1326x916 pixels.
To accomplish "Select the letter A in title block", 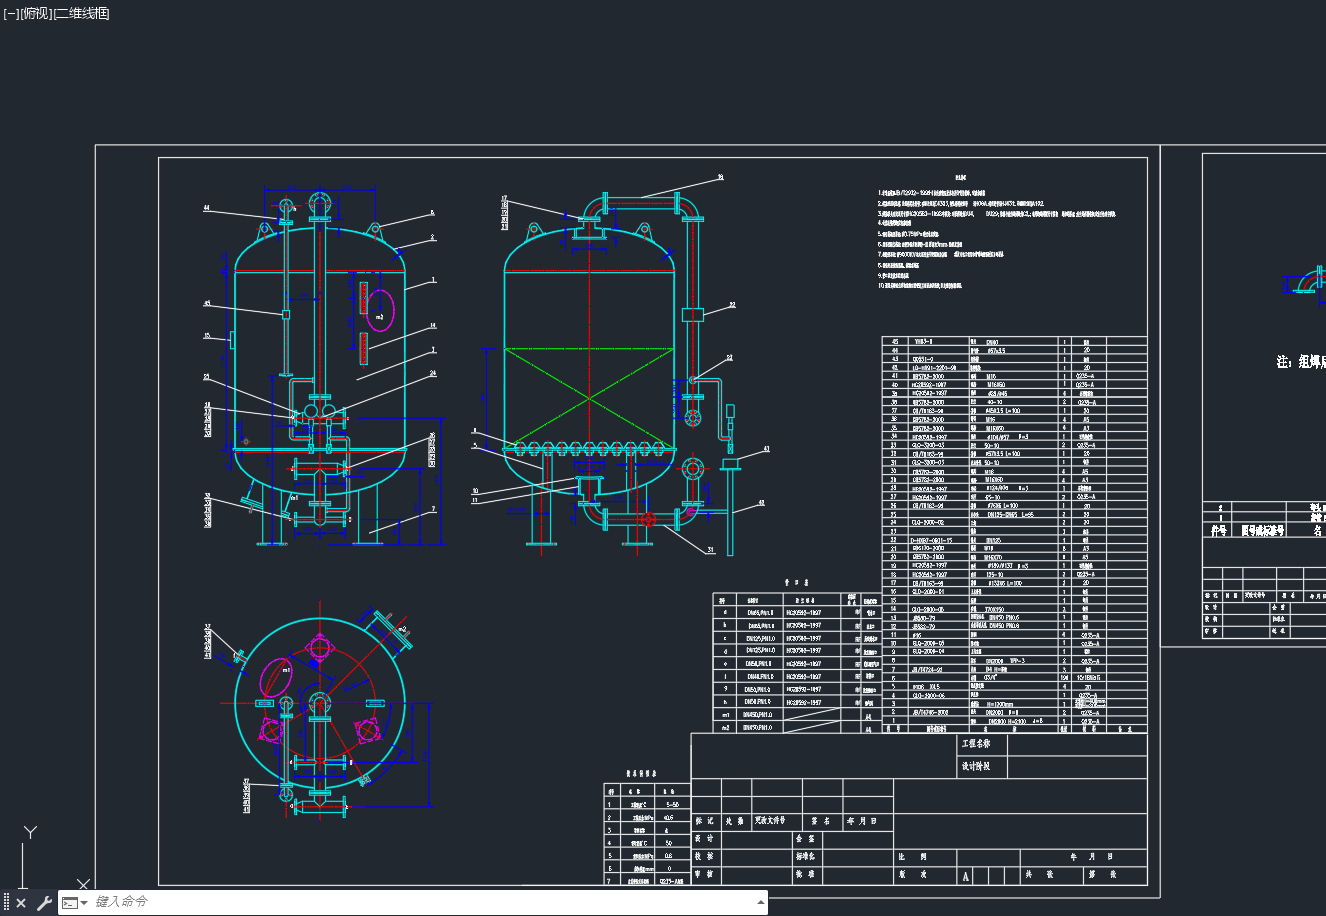I will 966,876.
